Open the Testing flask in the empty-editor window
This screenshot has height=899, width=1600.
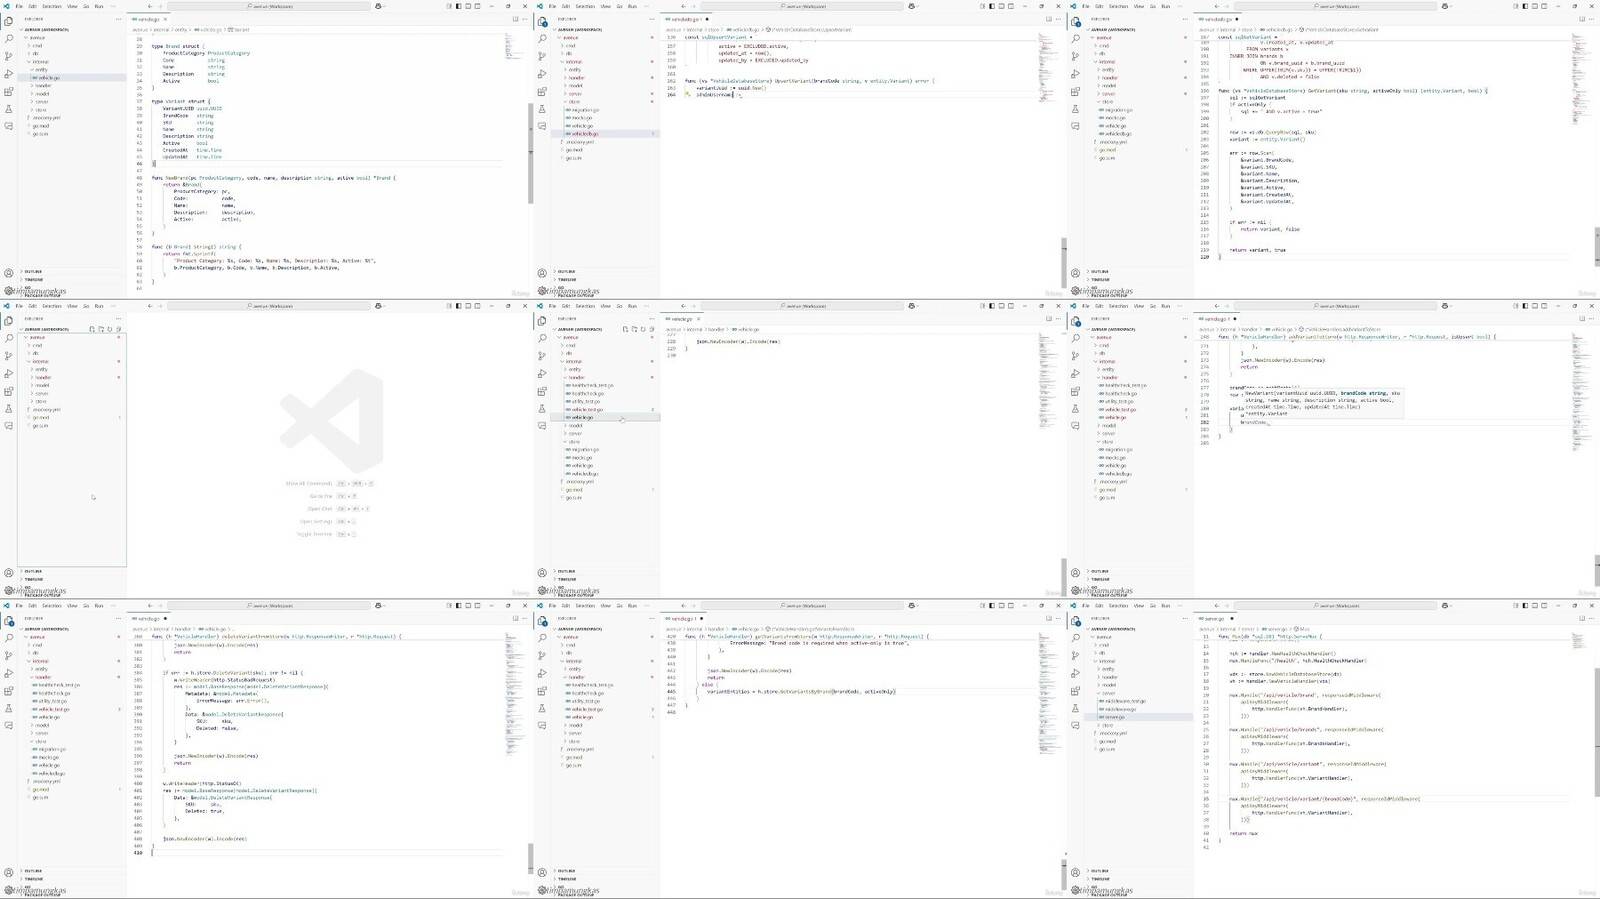(x=9, y=408)
